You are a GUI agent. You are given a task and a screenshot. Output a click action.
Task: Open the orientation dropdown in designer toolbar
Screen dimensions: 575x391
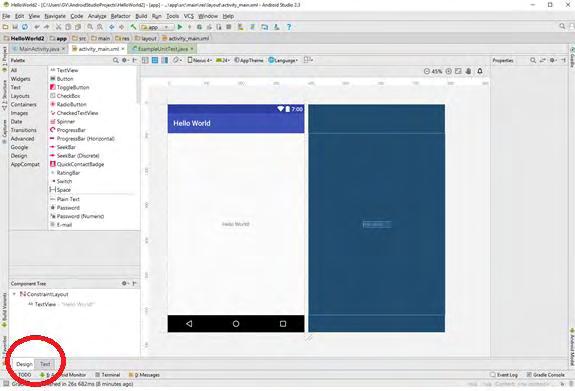(177, 60)
